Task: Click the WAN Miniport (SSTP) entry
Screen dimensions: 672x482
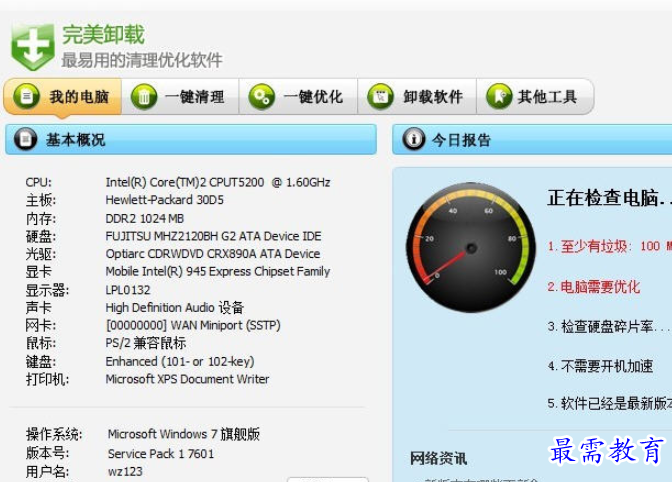Action: click(x=193, y=326)
